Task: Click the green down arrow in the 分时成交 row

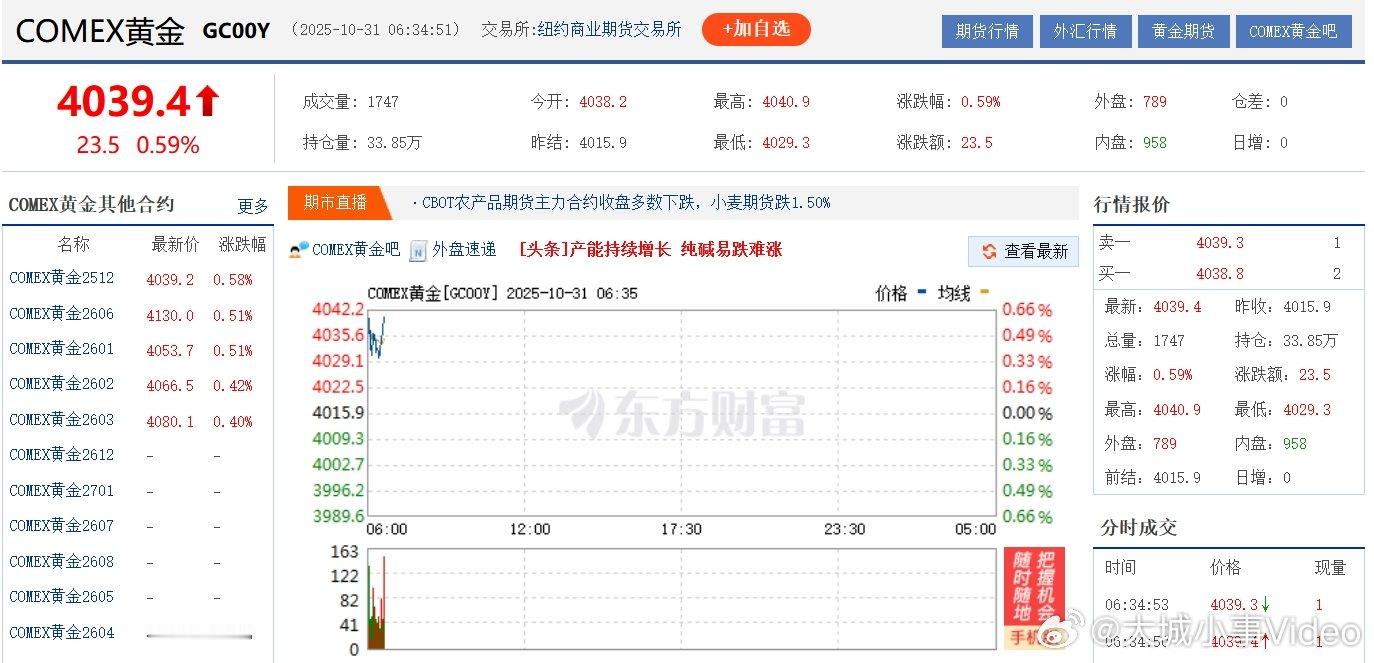Action: click(x=1265, y=604)
